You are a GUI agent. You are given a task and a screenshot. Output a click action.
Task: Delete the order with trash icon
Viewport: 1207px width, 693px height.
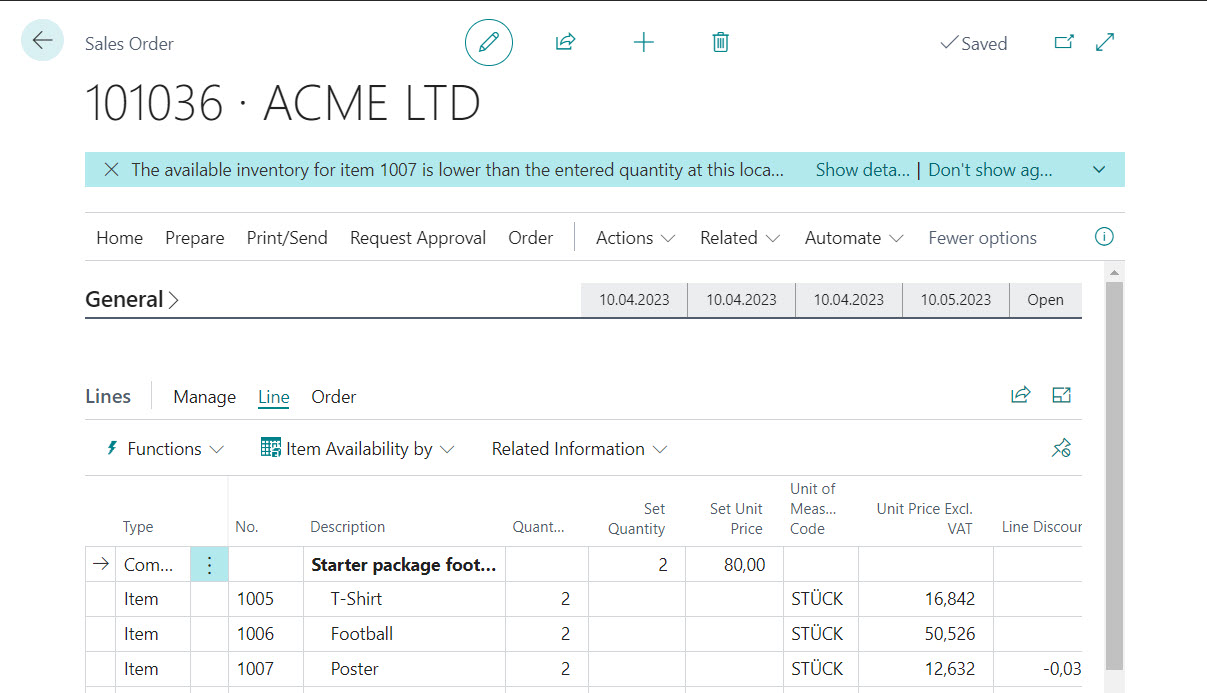(x=720, y=42)
